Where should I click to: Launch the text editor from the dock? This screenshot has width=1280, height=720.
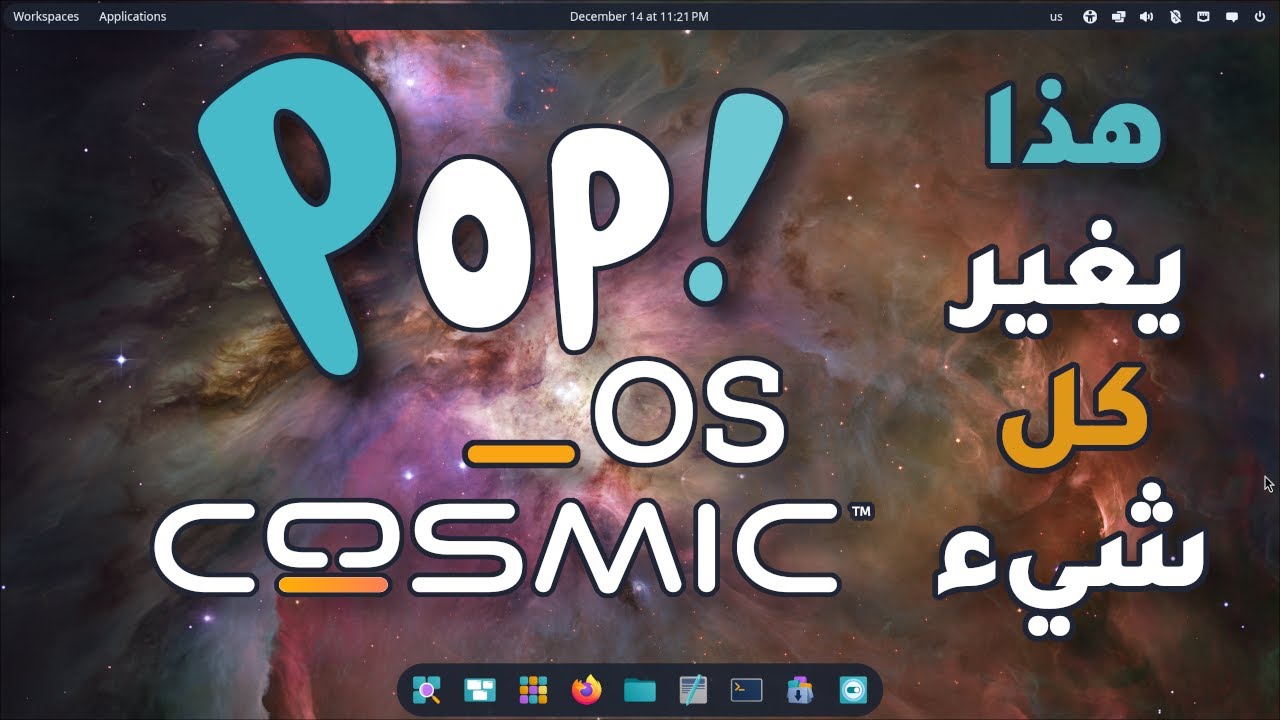click(693, 690)
